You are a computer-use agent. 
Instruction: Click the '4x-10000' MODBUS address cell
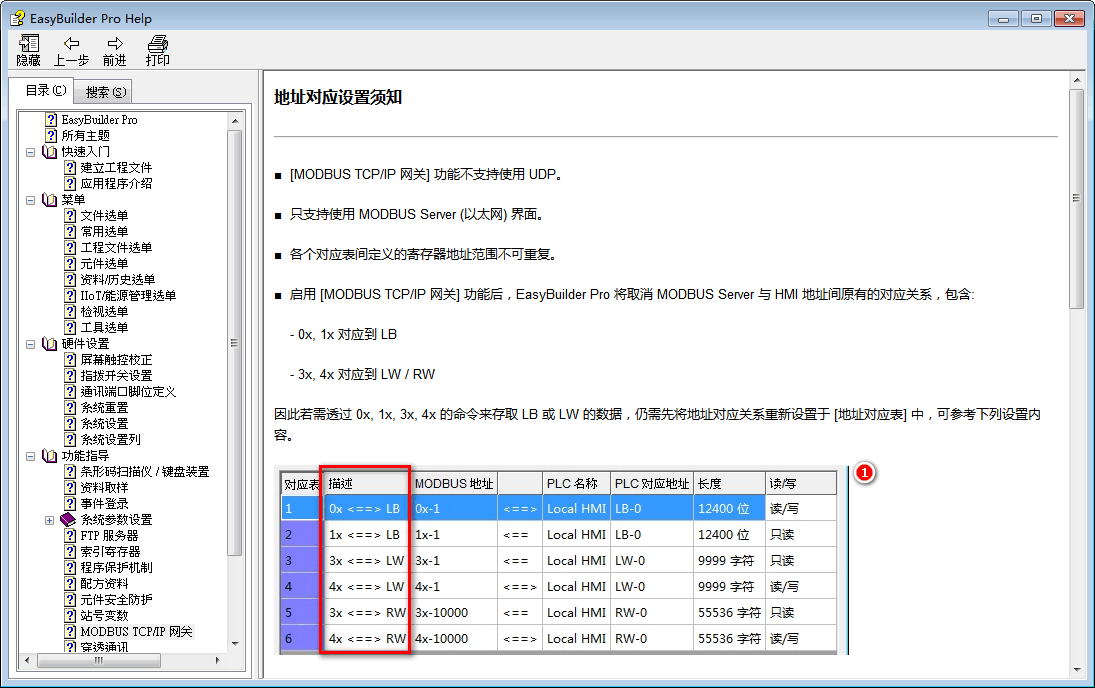pos(455,638)
